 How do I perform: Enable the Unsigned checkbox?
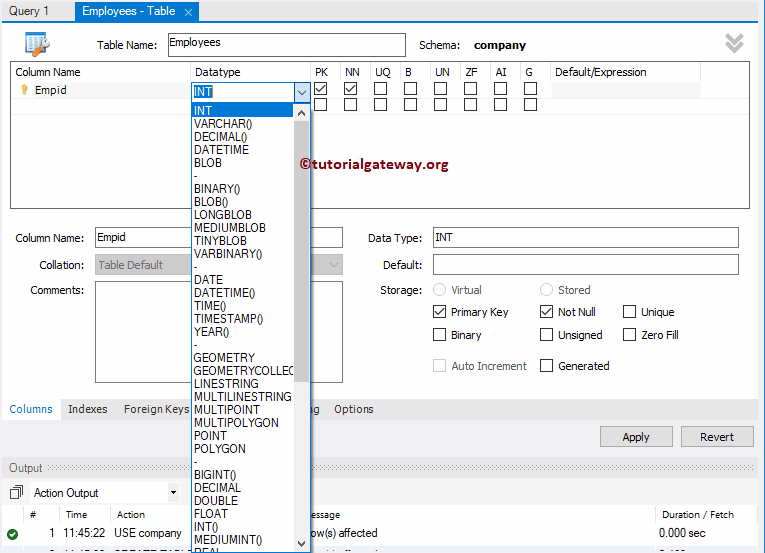546,334
